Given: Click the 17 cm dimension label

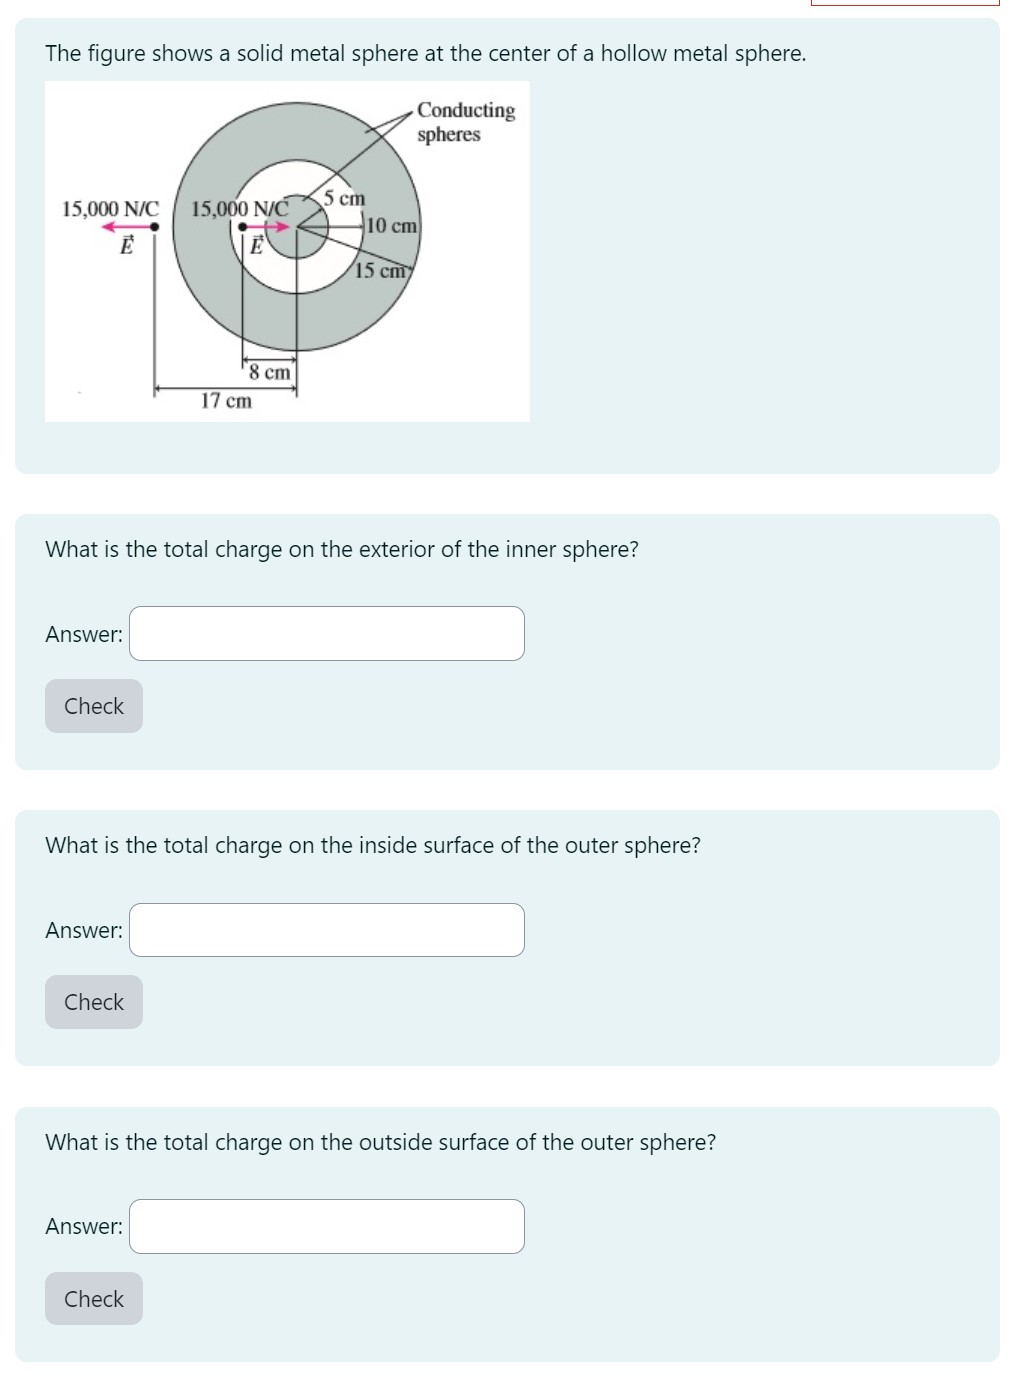Looking at the screenshot, I should pos(225,401).
